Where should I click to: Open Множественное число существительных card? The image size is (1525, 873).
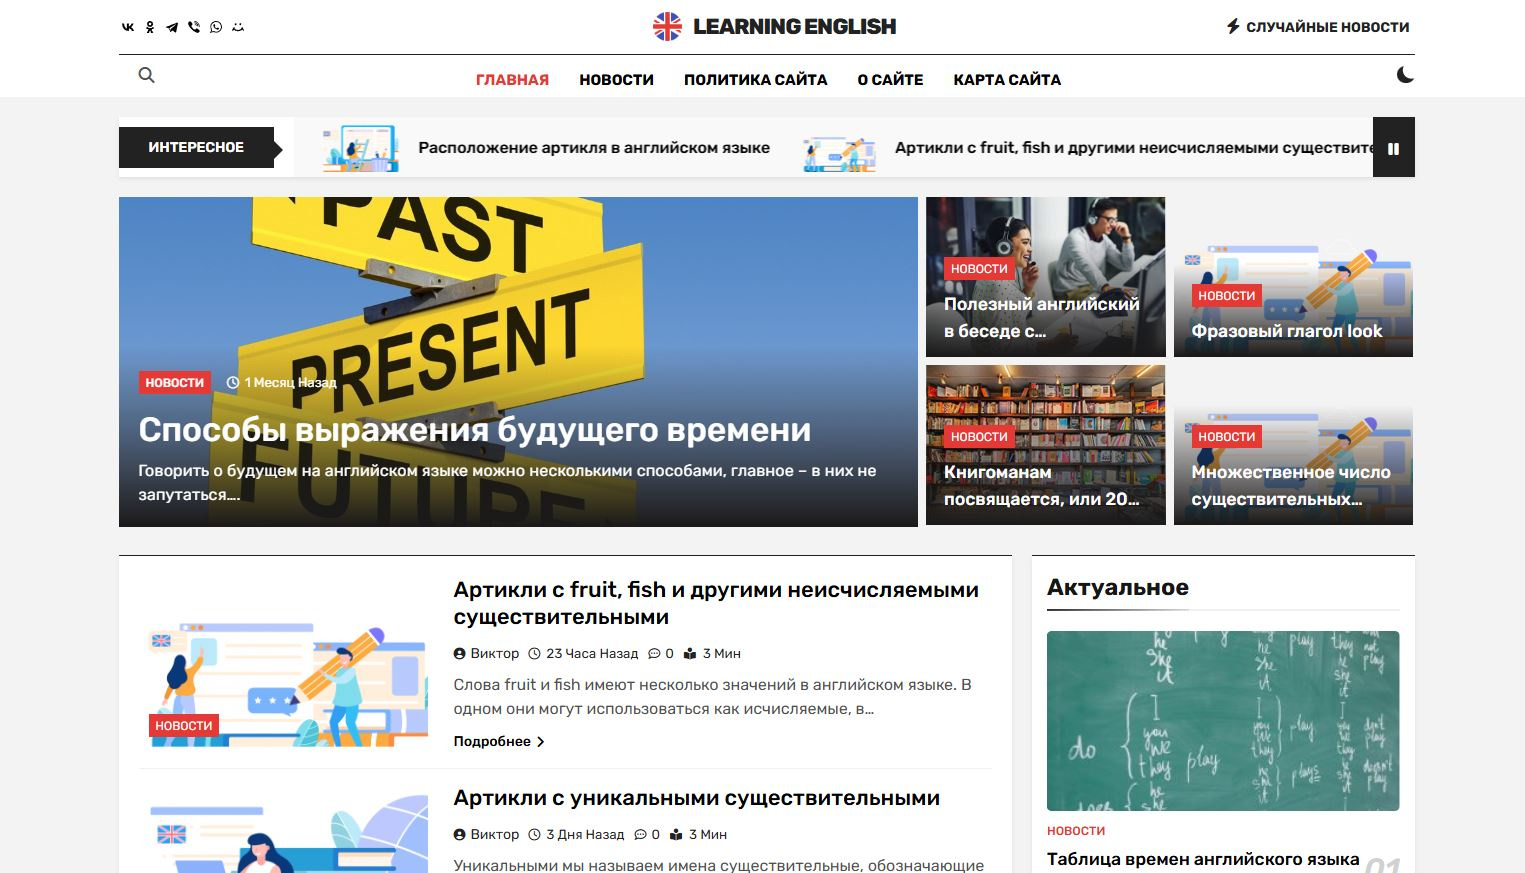[1291, 486]
